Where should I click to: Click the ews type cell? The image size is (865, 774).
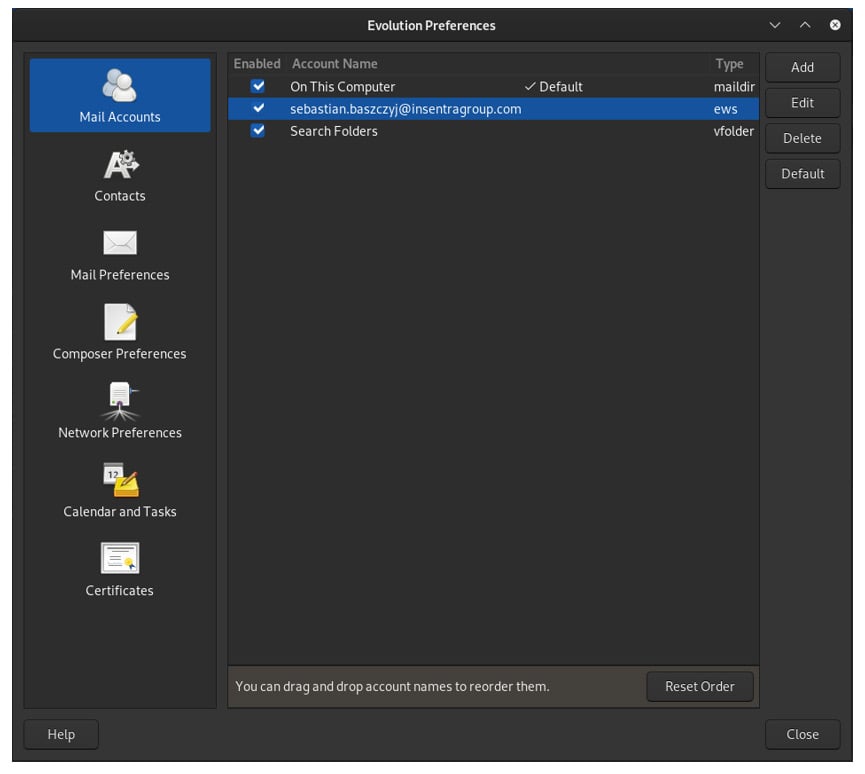(x=725, y=109)
